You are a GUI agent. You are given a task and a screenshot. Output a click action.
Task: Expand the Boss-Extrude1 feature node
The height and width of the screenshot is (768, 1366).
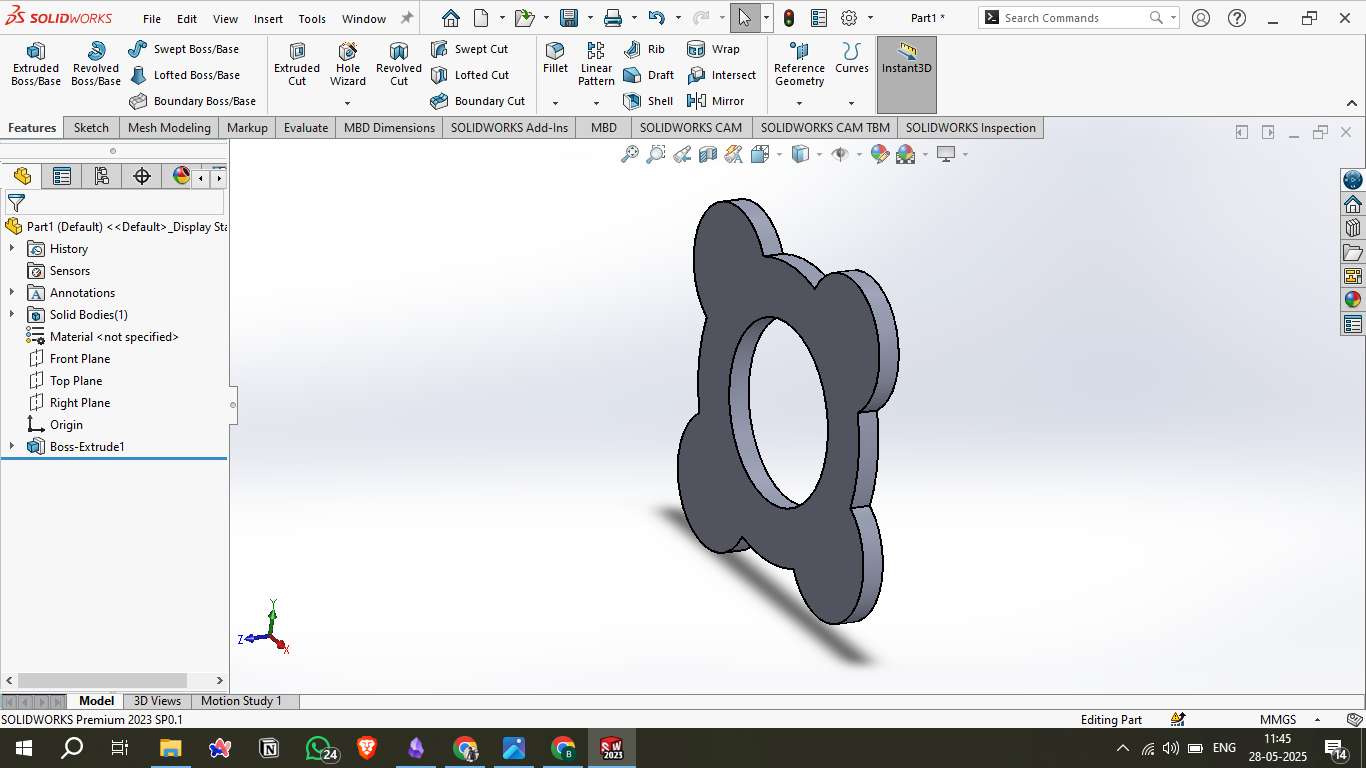(12, 446)
